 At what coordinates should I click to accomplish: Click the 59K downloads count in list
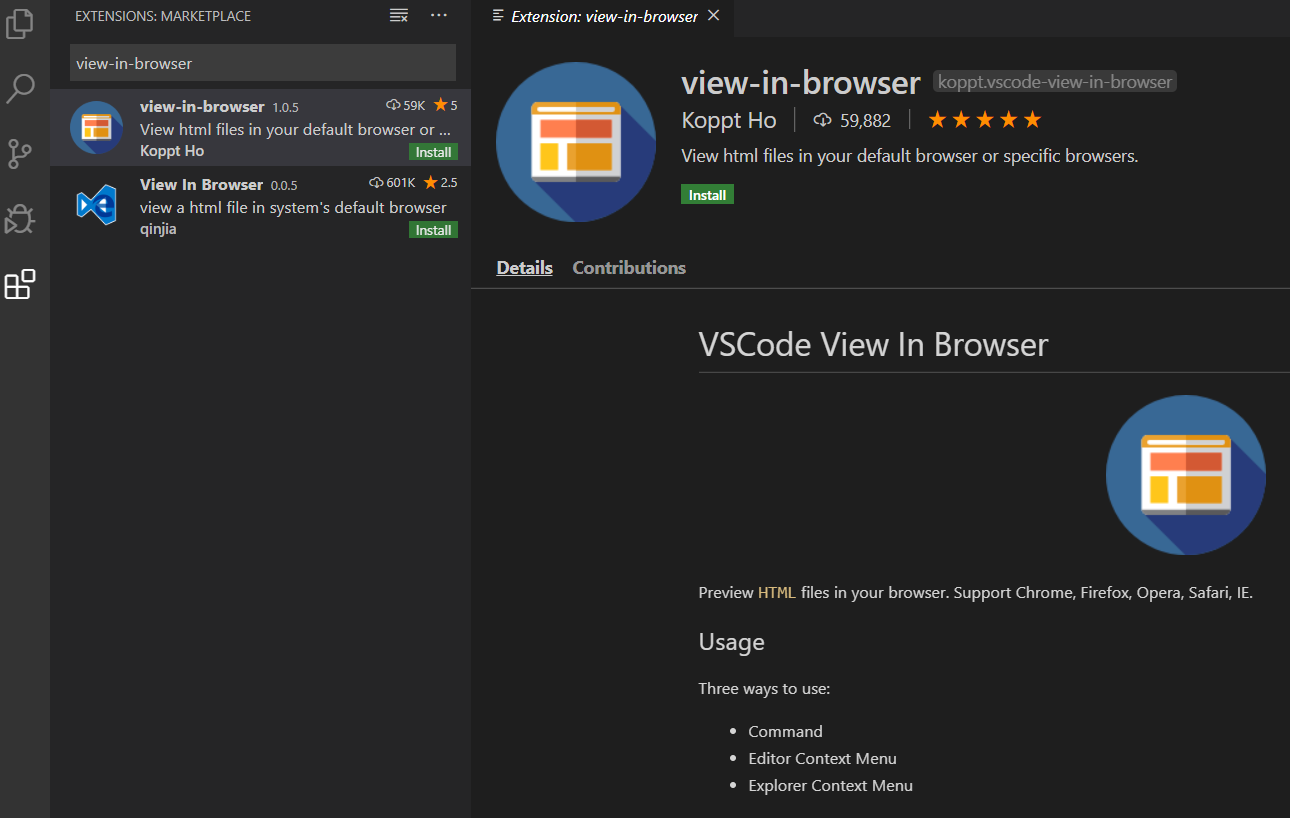coord(406,105)
